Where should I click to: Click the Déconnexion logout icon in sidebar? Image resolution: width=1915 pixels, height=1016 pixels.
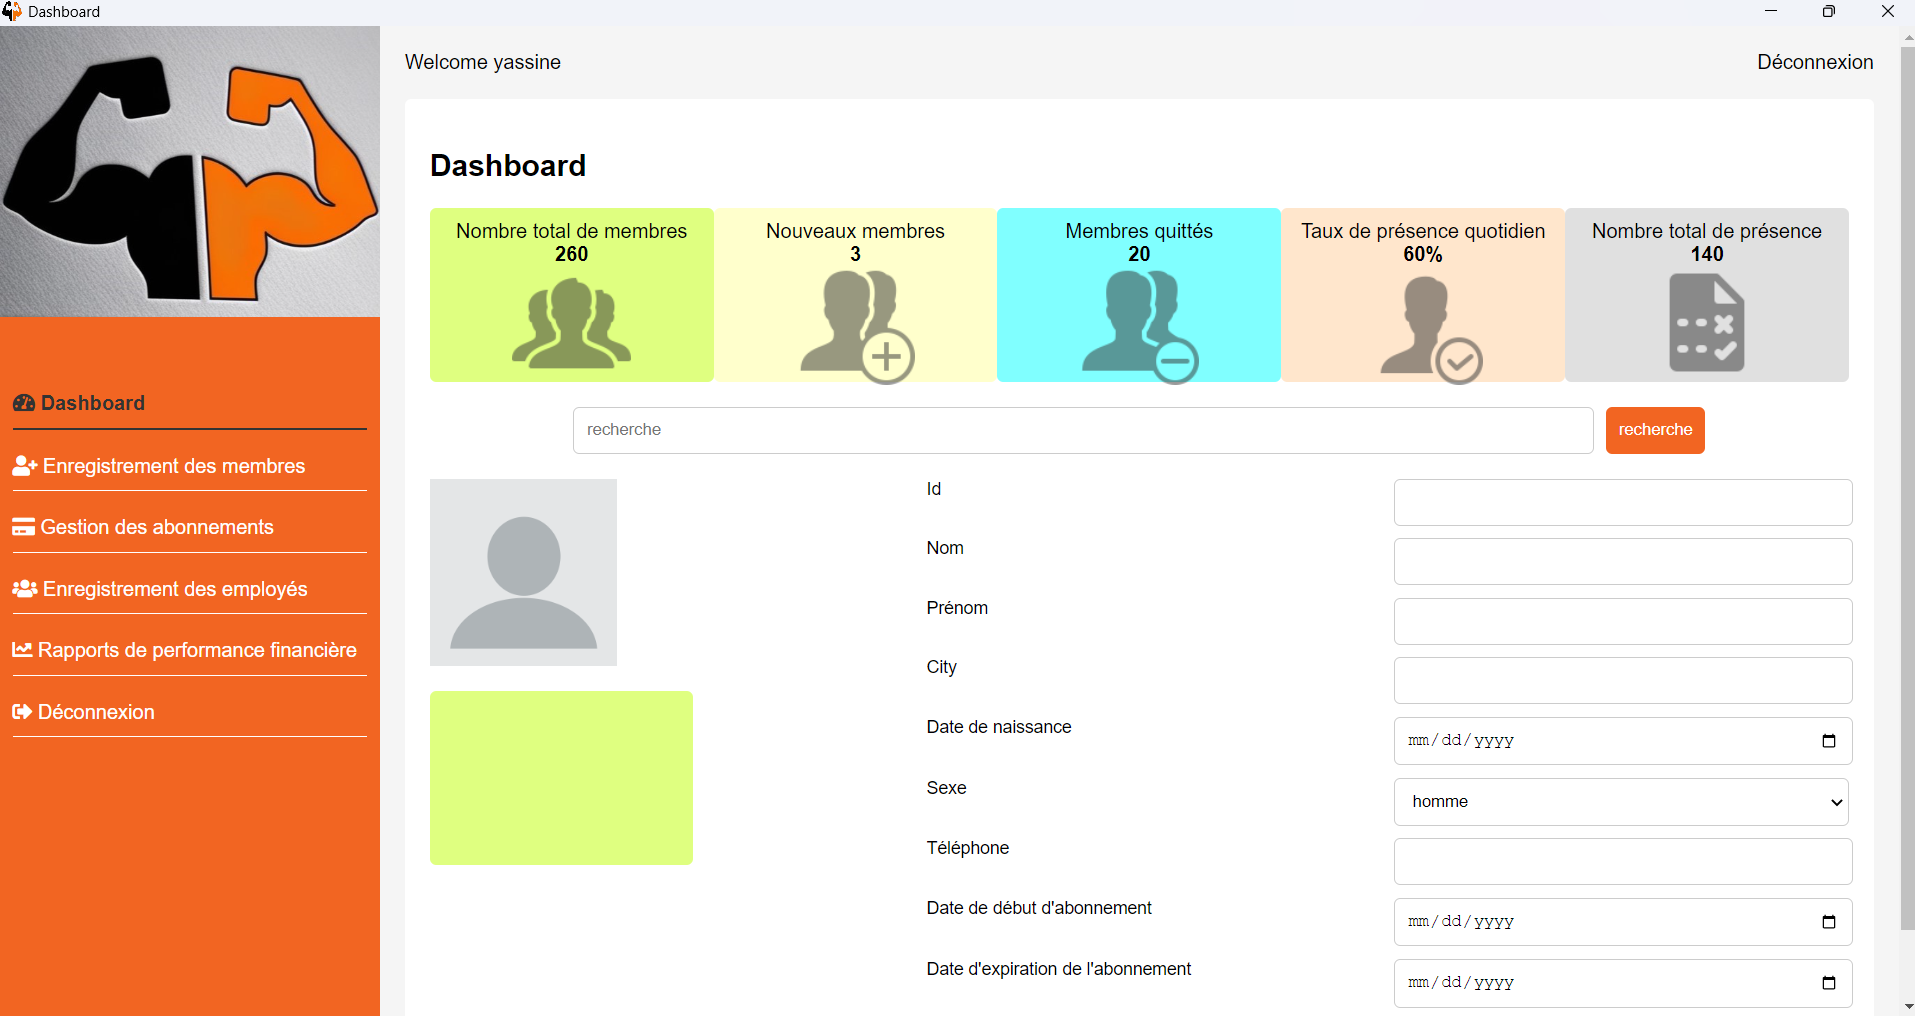pyautogui.click(x=21, y=712)
